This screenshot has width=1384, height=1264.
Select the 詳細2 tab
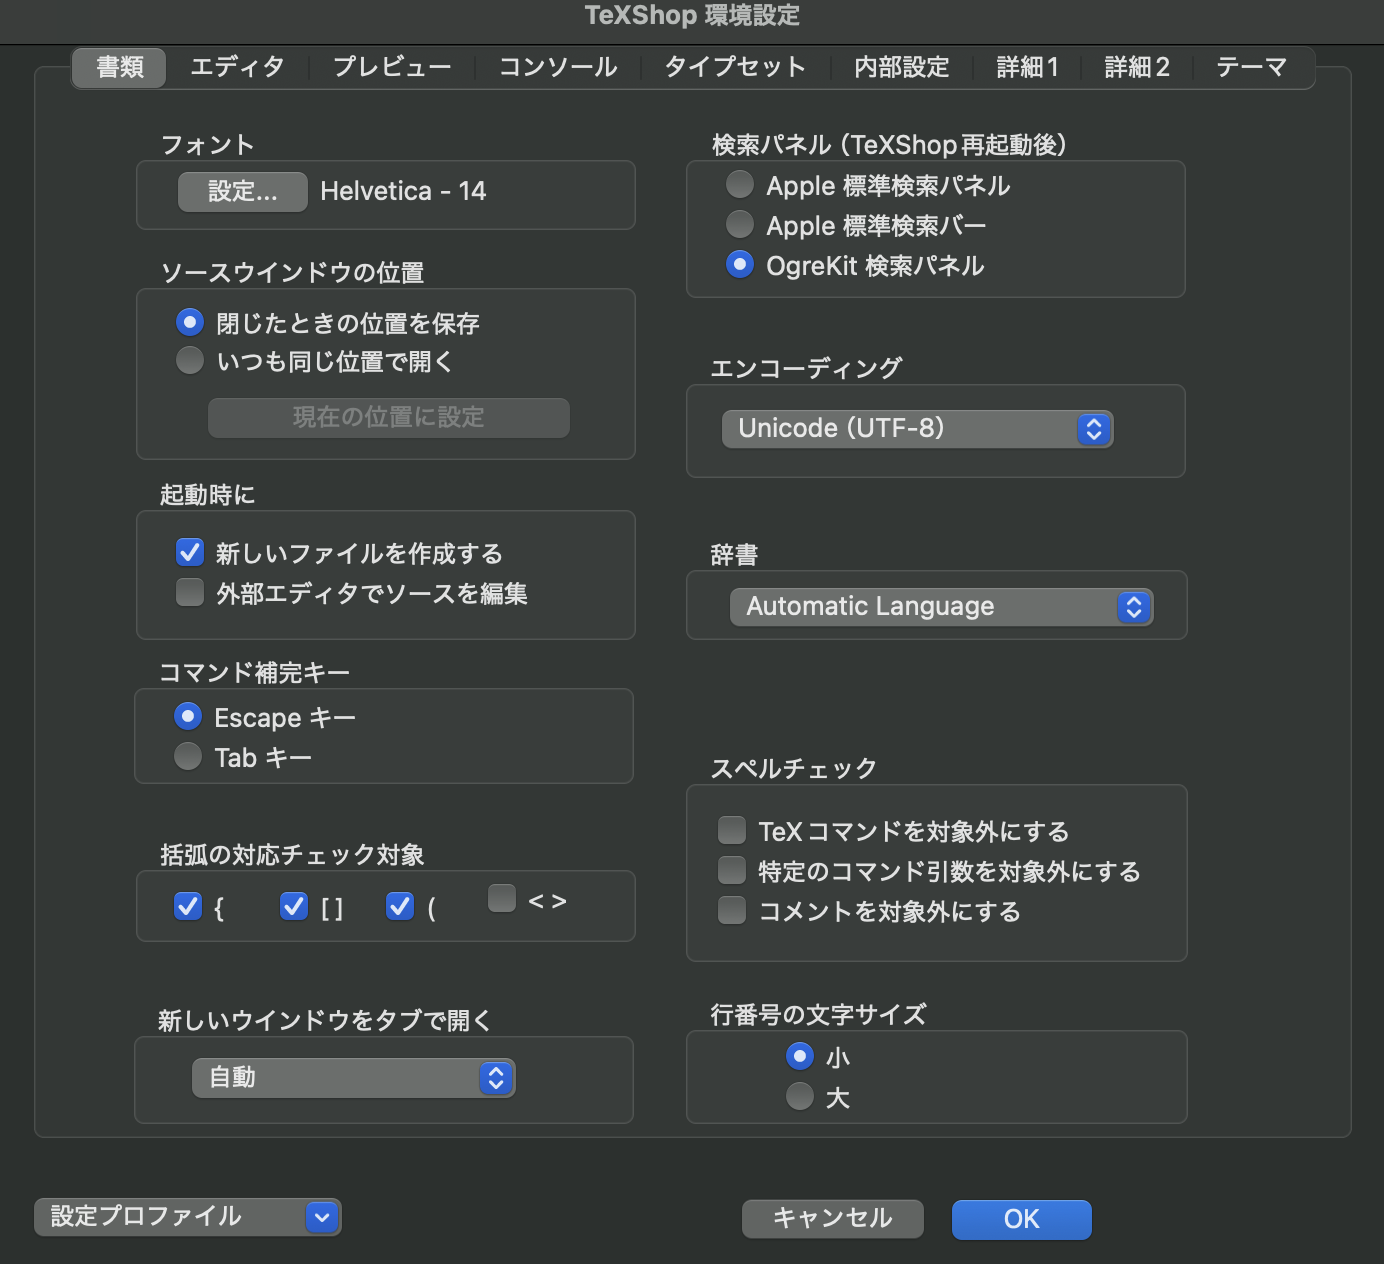(x=1137, y=67)
